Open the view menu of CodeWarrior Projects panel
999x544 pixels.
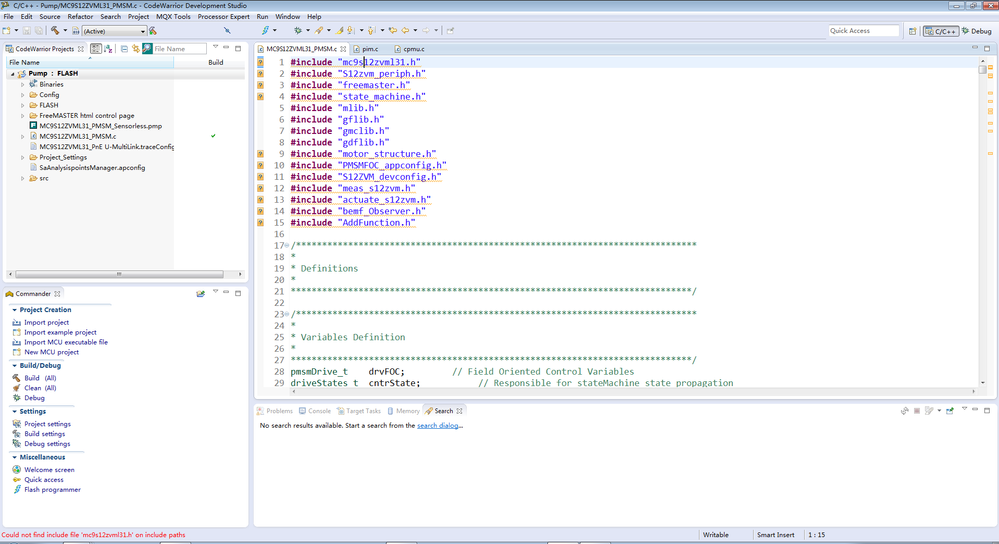[215, 47]
